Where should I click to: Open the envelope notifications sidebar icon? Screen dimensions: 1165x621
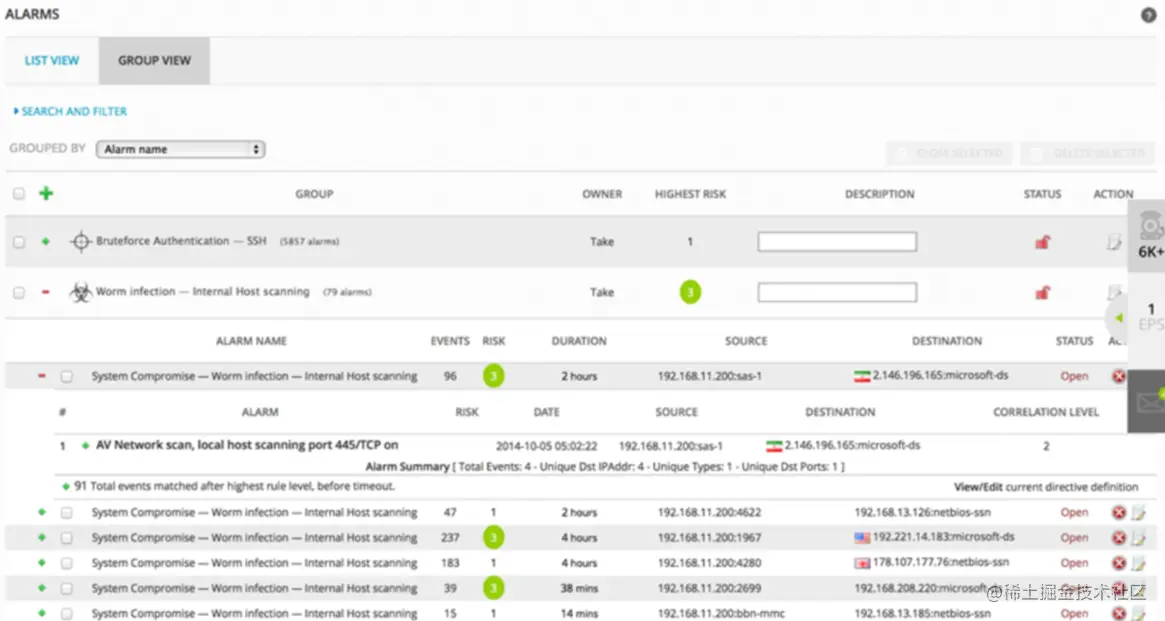click(1149, 402)
